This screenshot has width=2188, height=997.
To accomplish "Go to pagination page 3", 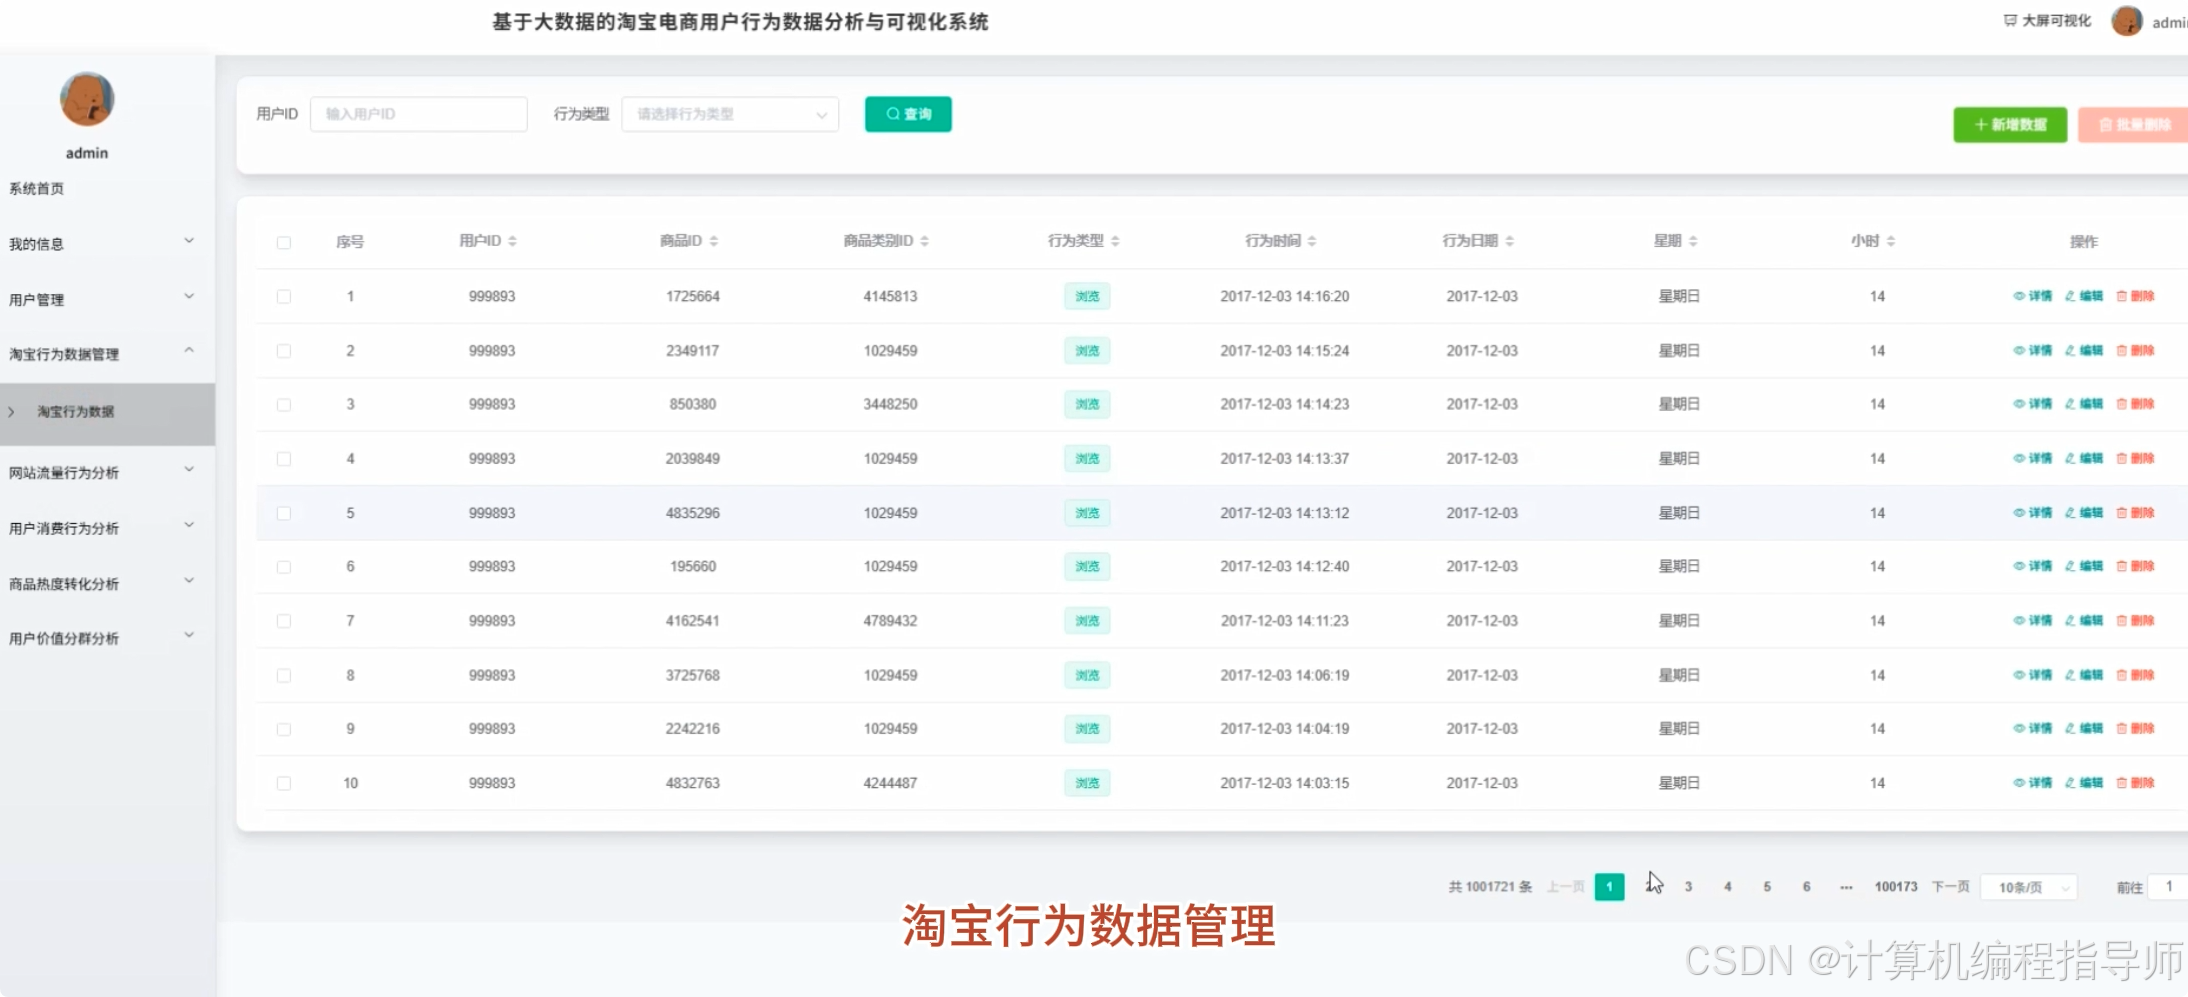I will coord(1688,886).
